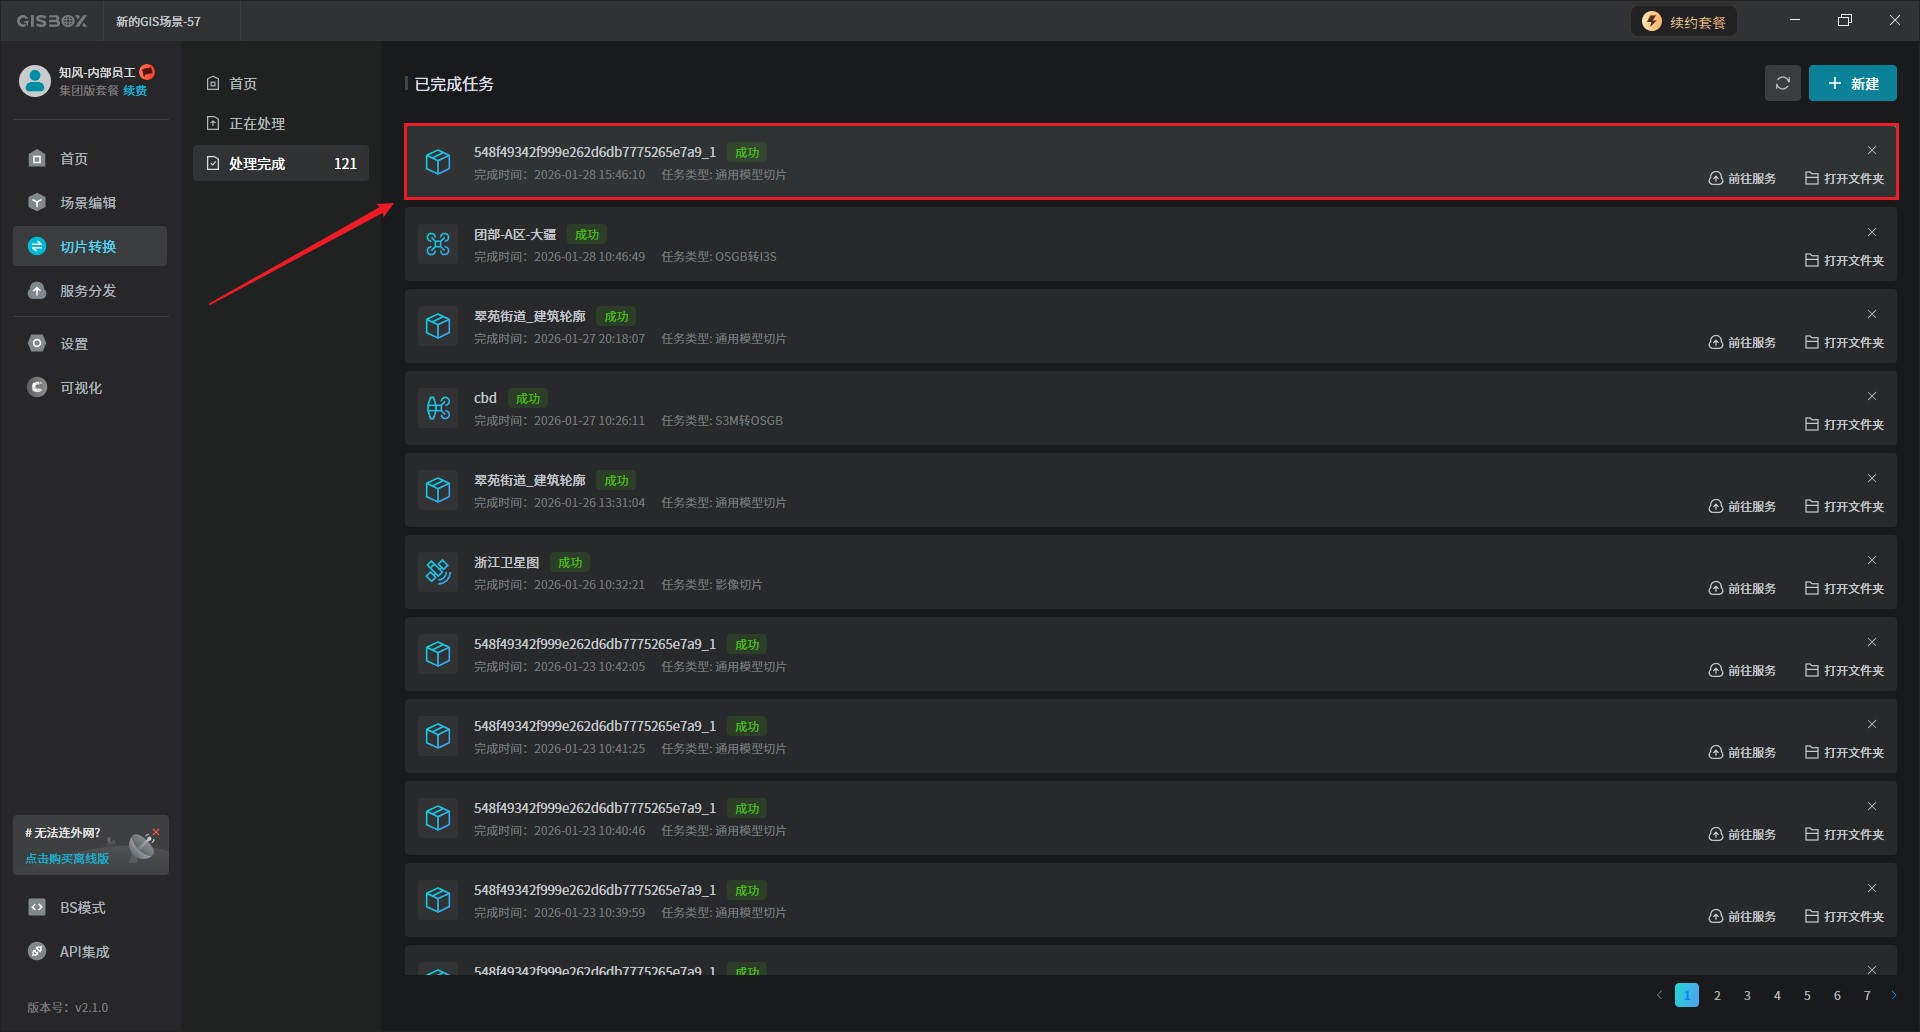
Task: Open 设置 from the sidebar
Action: point(74,344)
